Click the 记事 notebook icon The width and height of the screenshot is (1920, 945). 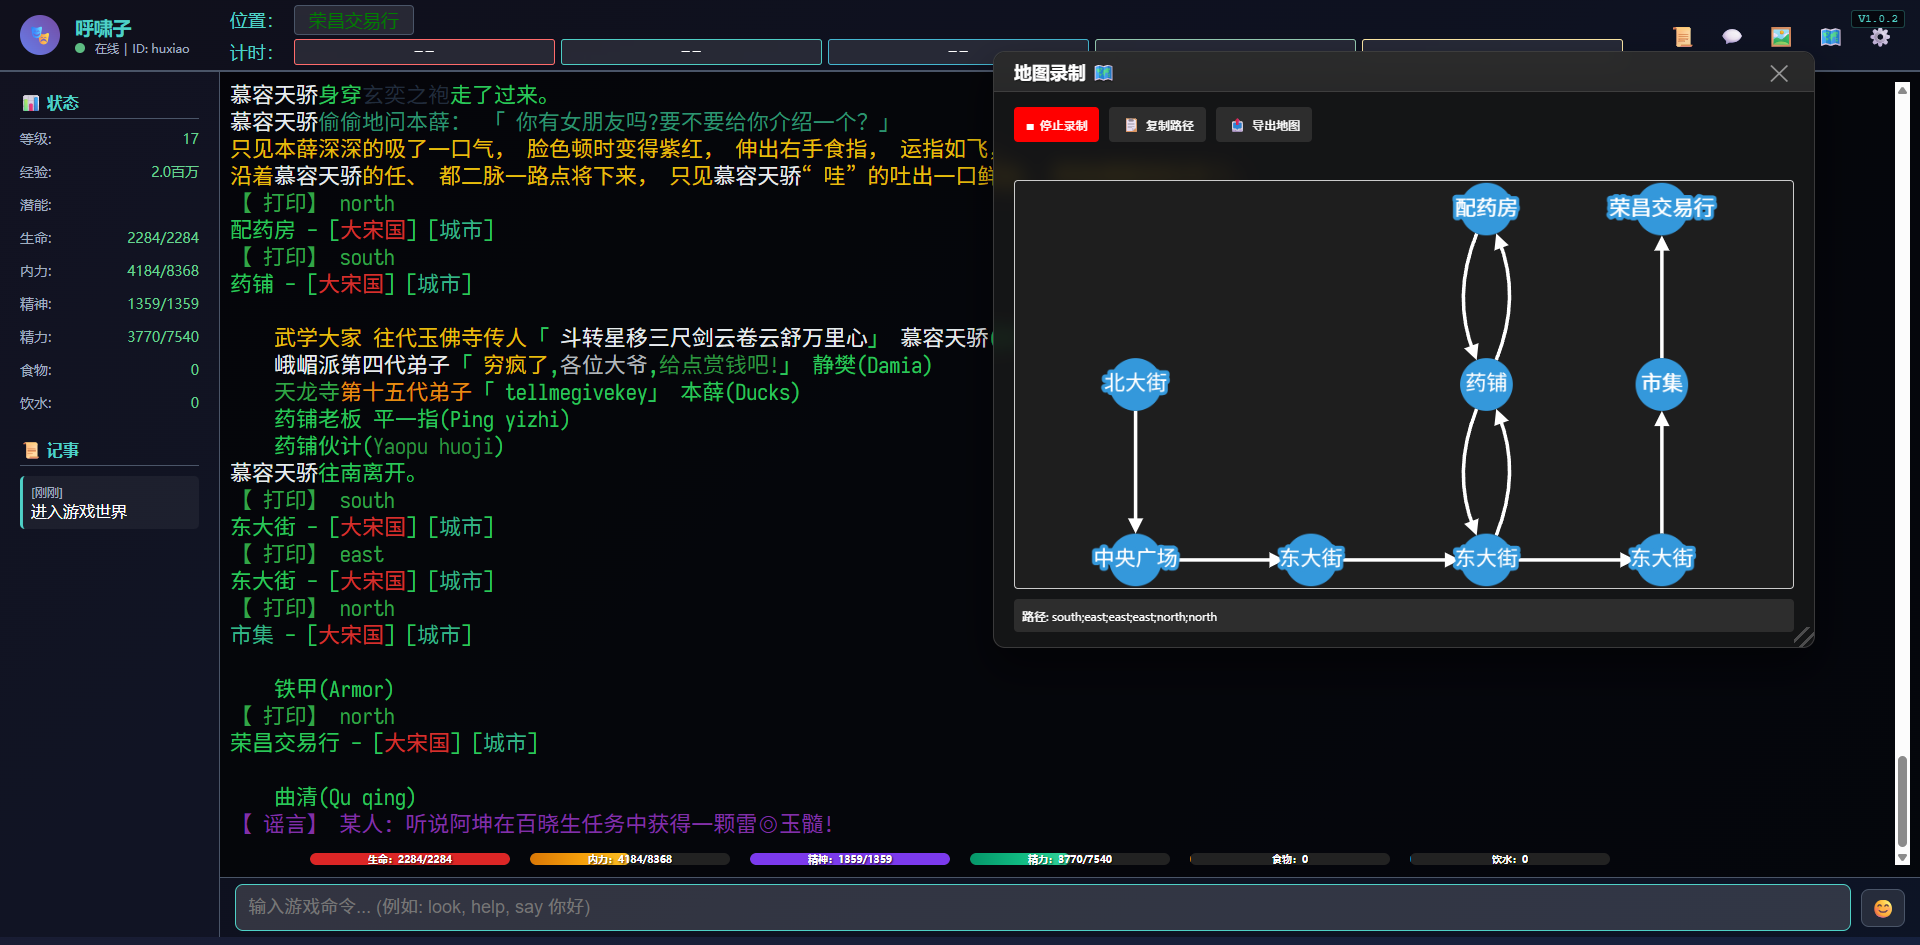(31, 450)
